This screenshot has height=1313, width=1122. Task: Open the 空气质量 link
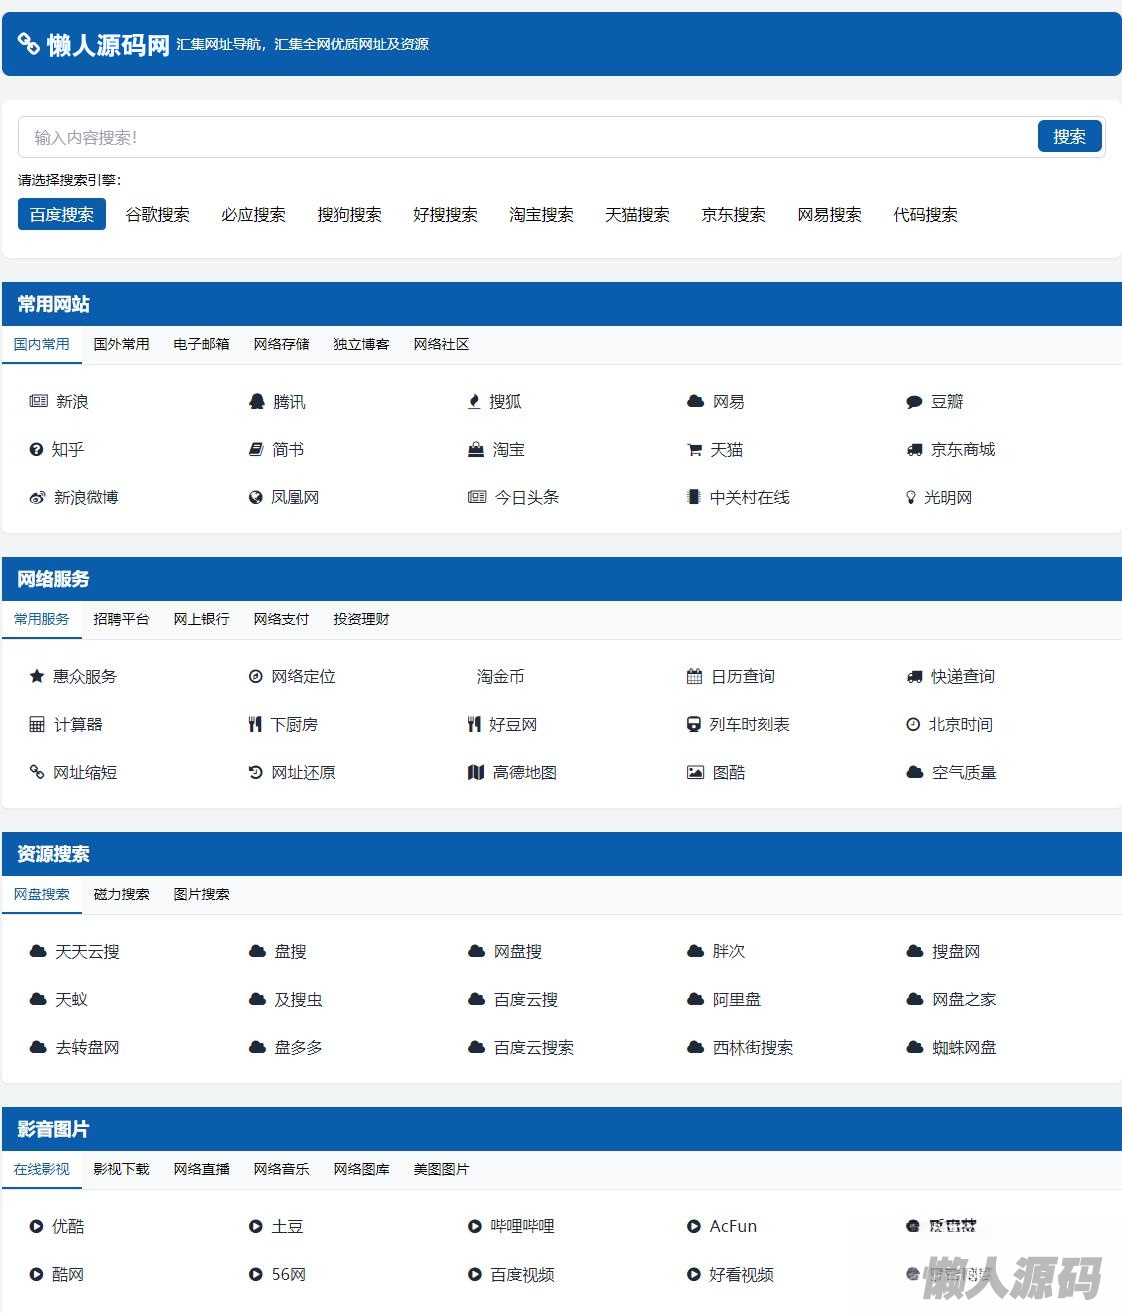[x=964, y=773]
